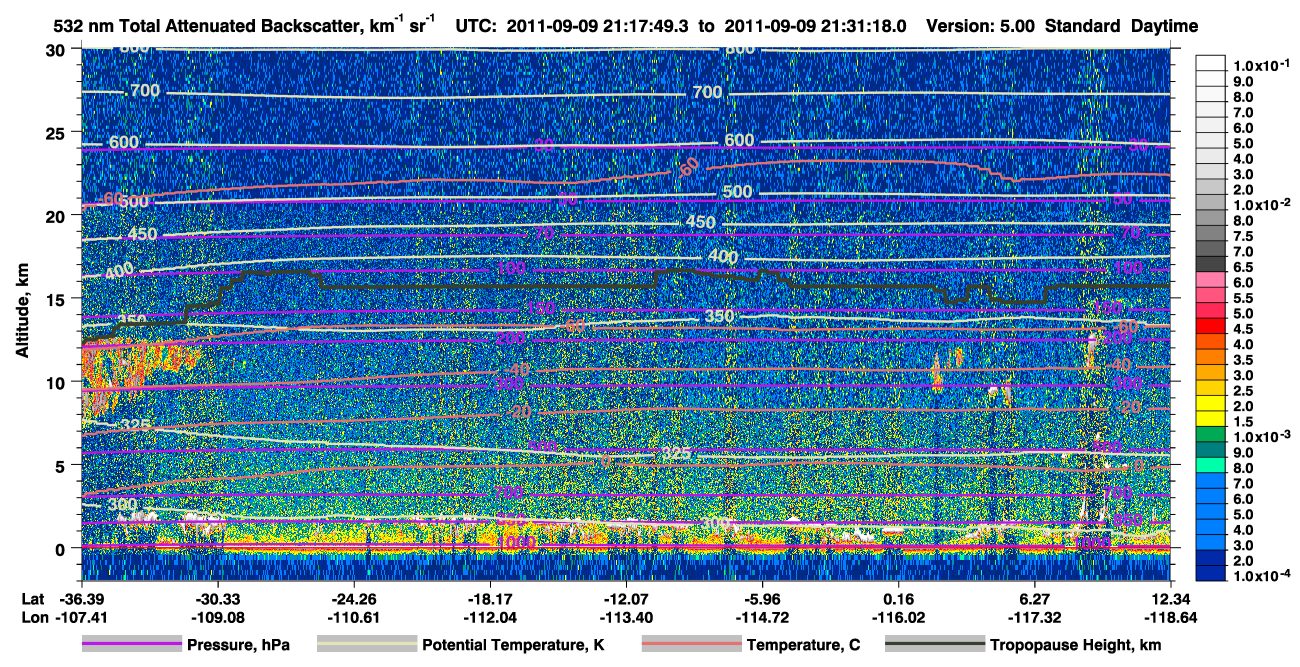
Task: Click longitude value '-114.72'
Action: coord(762,617)
